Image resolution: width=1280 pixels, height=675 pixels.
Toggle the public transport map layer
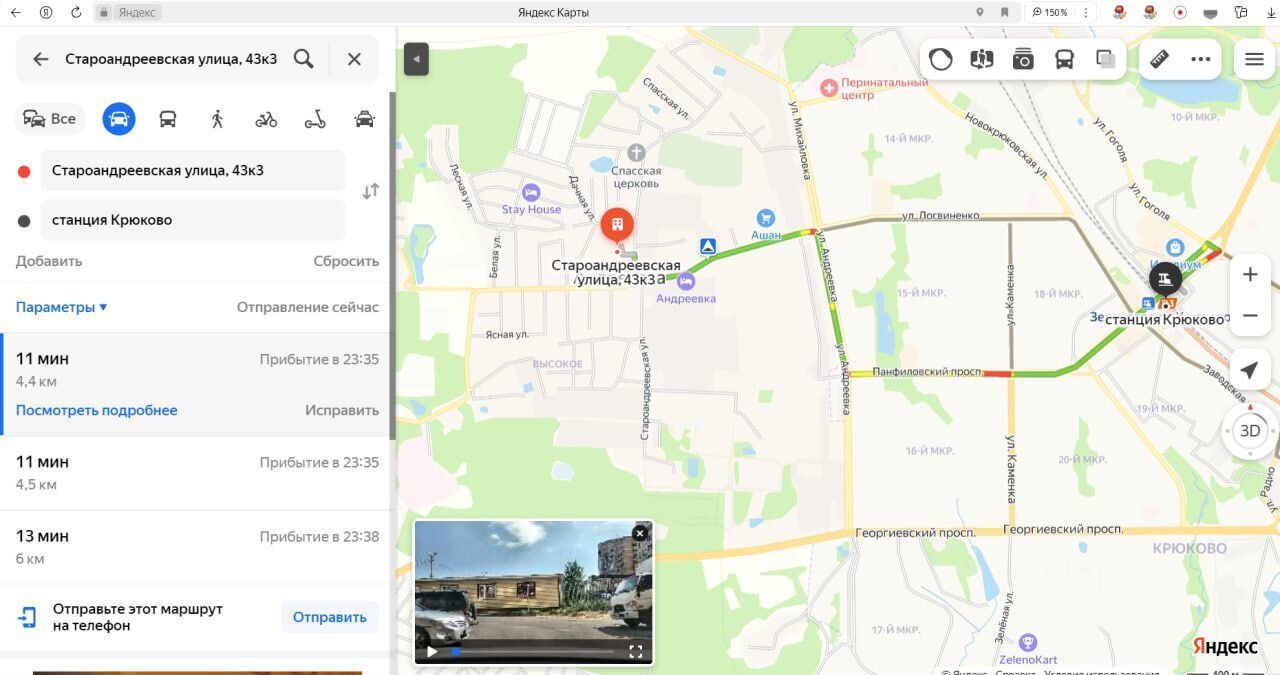(x=1064, y=59)
